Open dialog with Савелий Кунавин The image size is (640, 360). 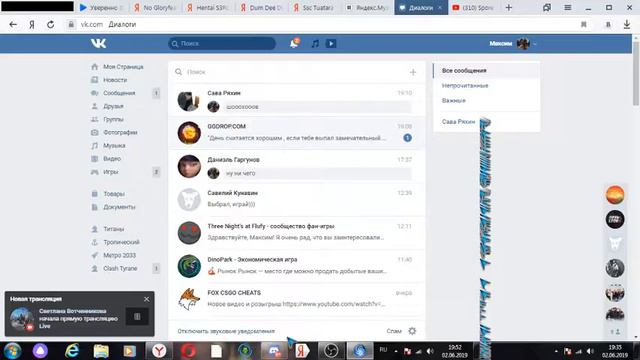point(296,199)
